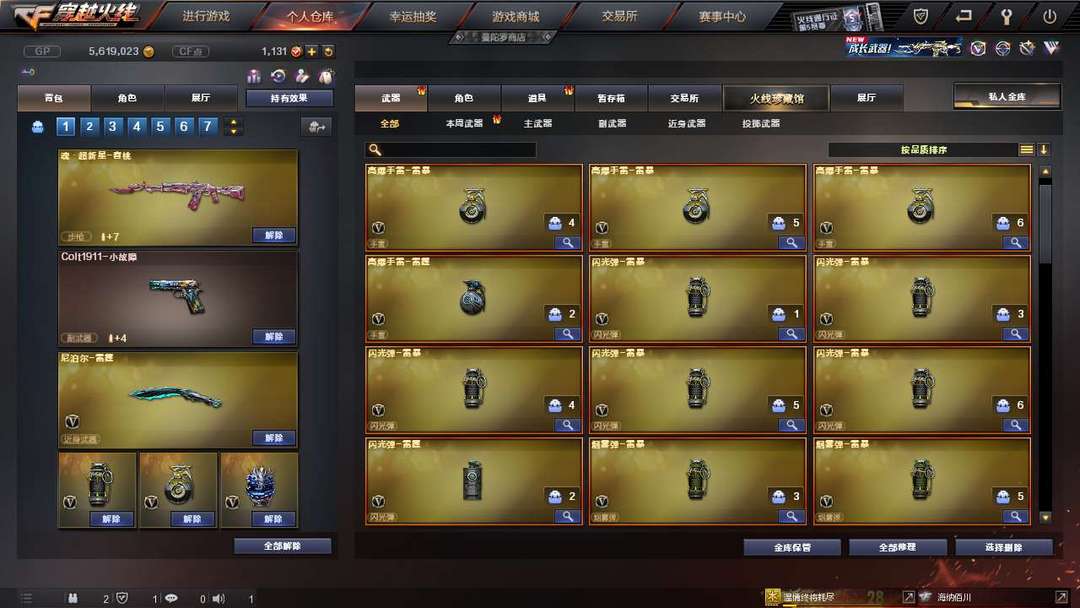Click the refresh icon beside CF points
Image resolution: width=1080 pixels, height=608 pixels.
pyautogui.click(x=328, y=51)
